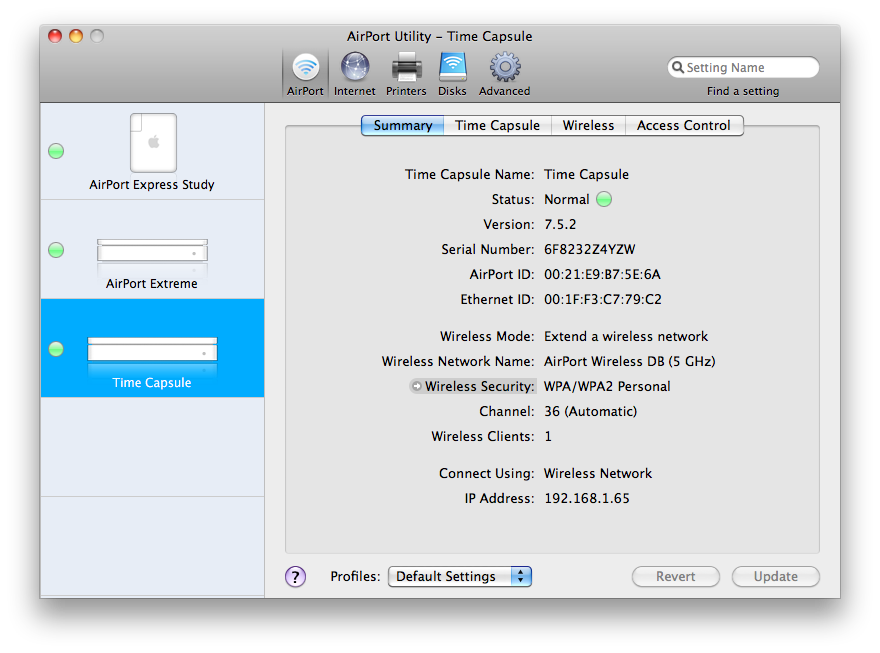Click the Wireless Clients count 1
Screen dimensions: 880x653
pos(548,436)
